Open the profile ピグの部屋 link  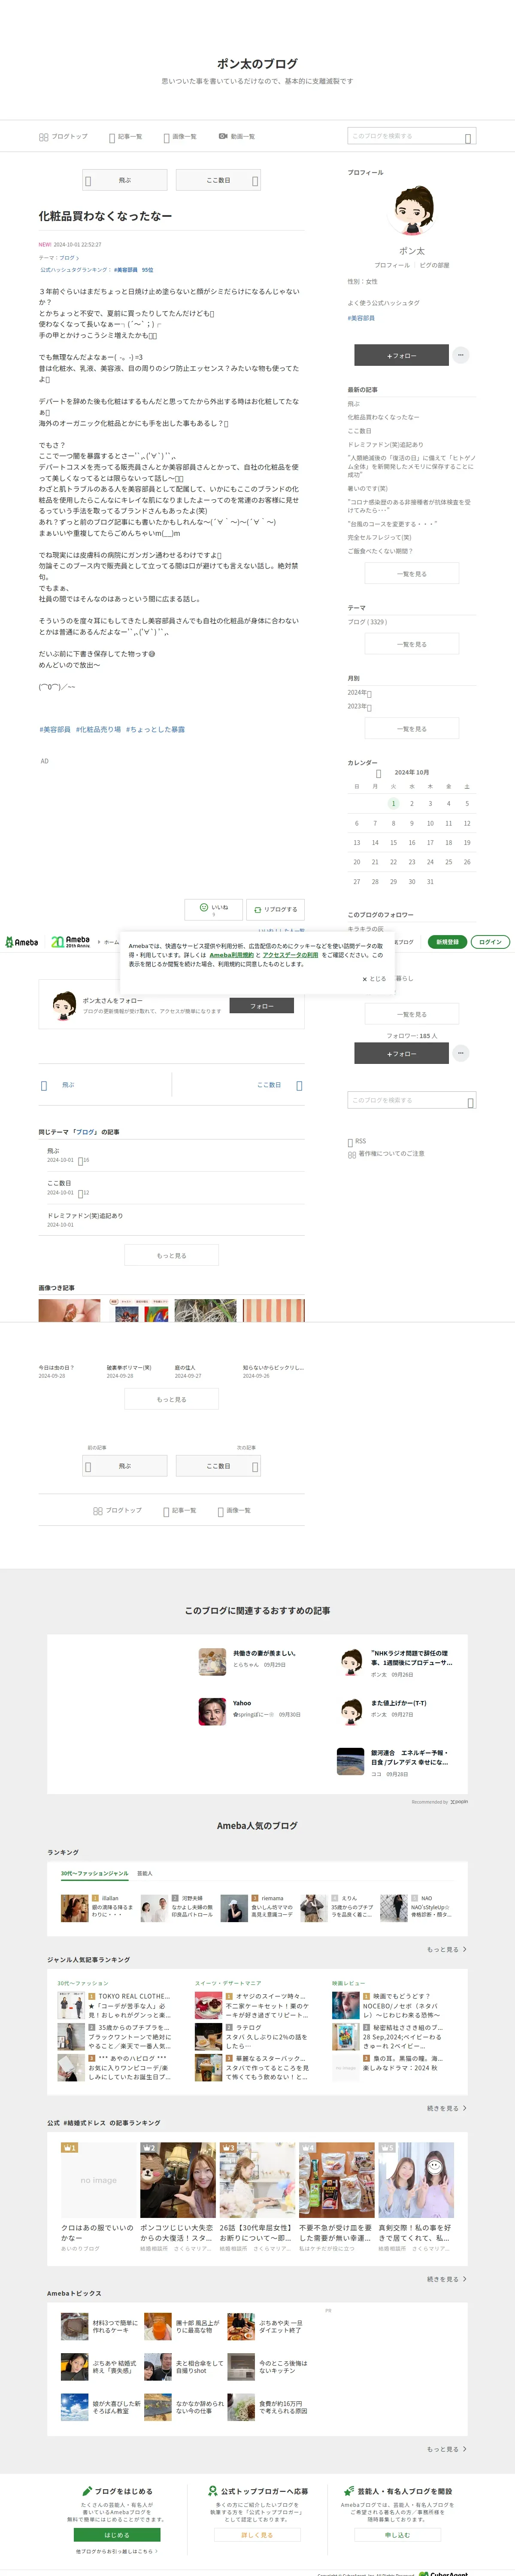[434, 265]
